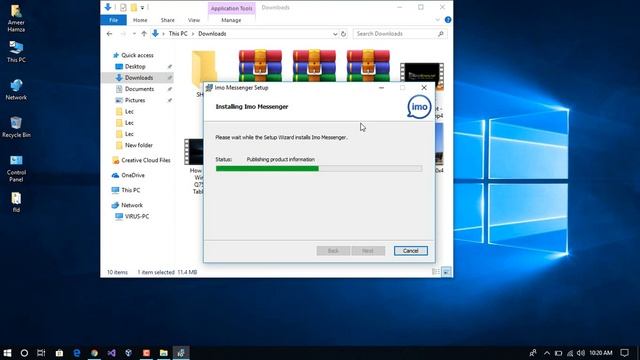Open Cortana search circle on taskbar

point(24,353)
